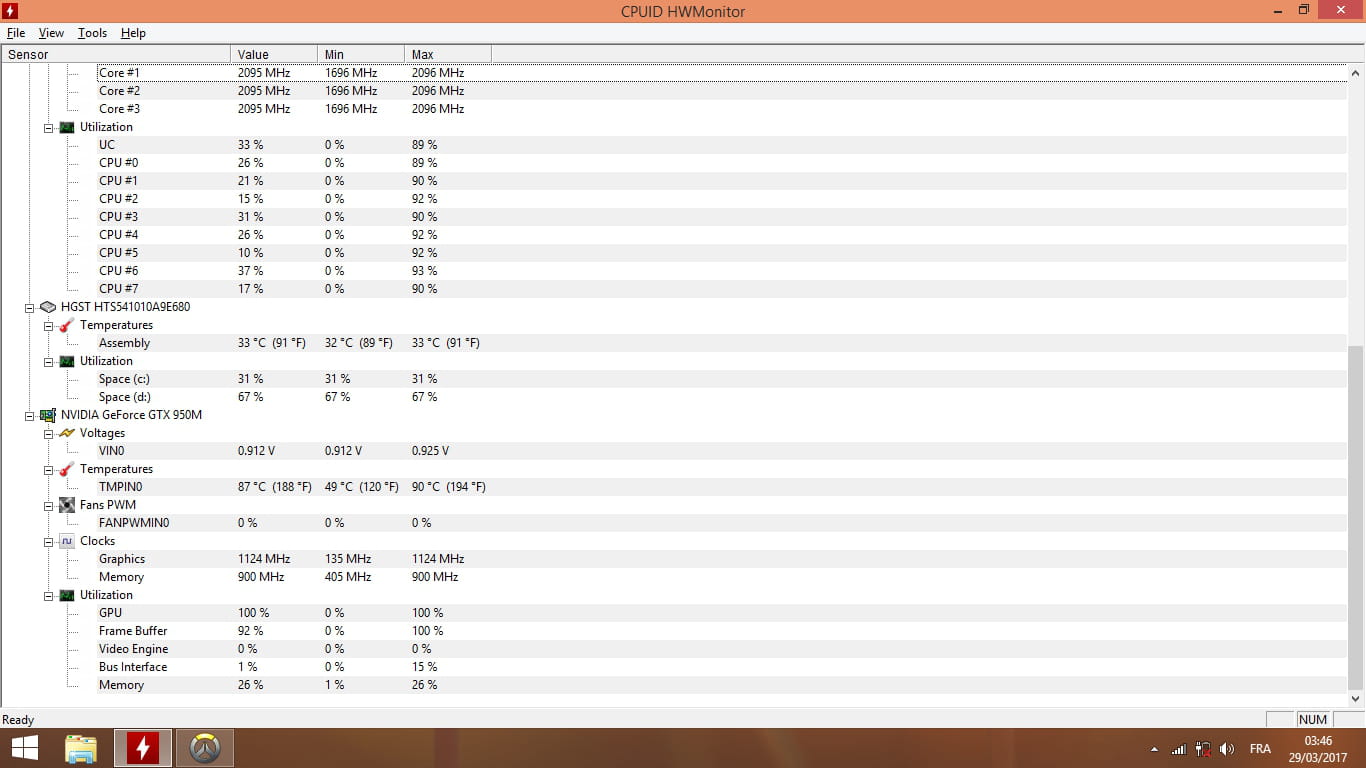The height and width of the screenshot is (768, 1366).
Task: Click the clock signal icon beside Clocks
Action: (66, 541)
